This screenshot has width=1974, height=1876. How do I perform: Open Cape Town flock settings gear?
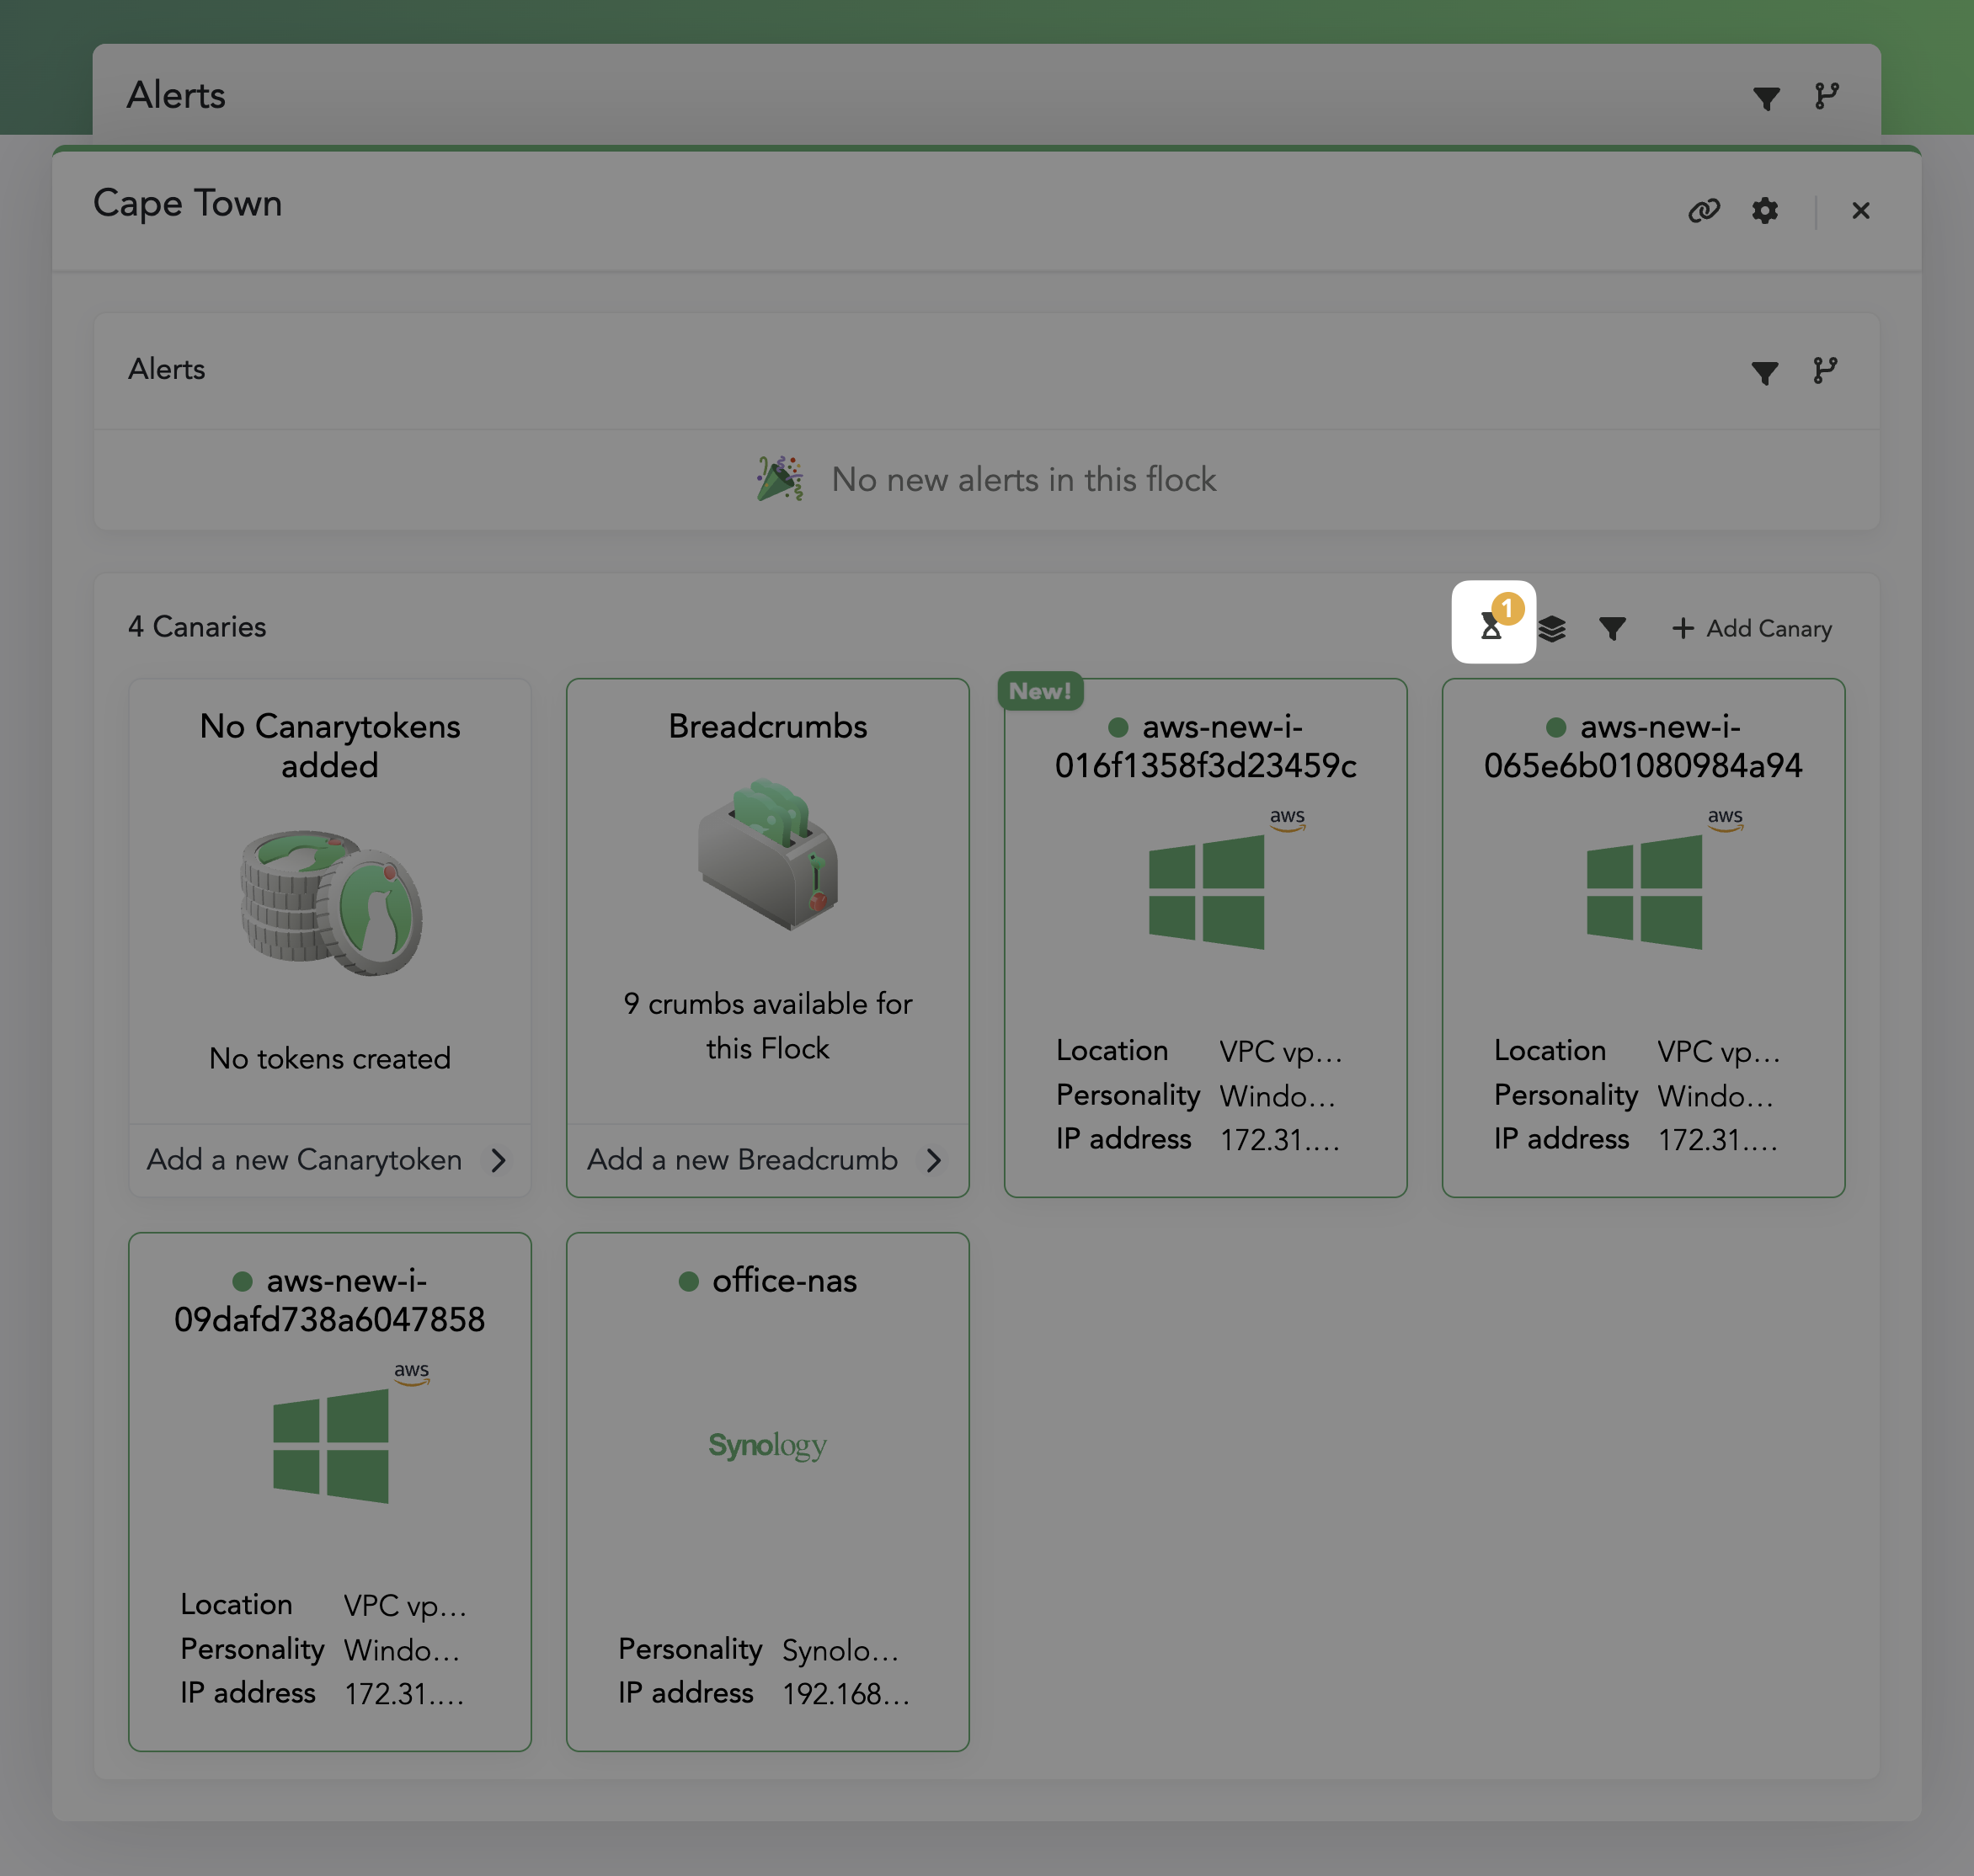click(x=1764, y=211)
